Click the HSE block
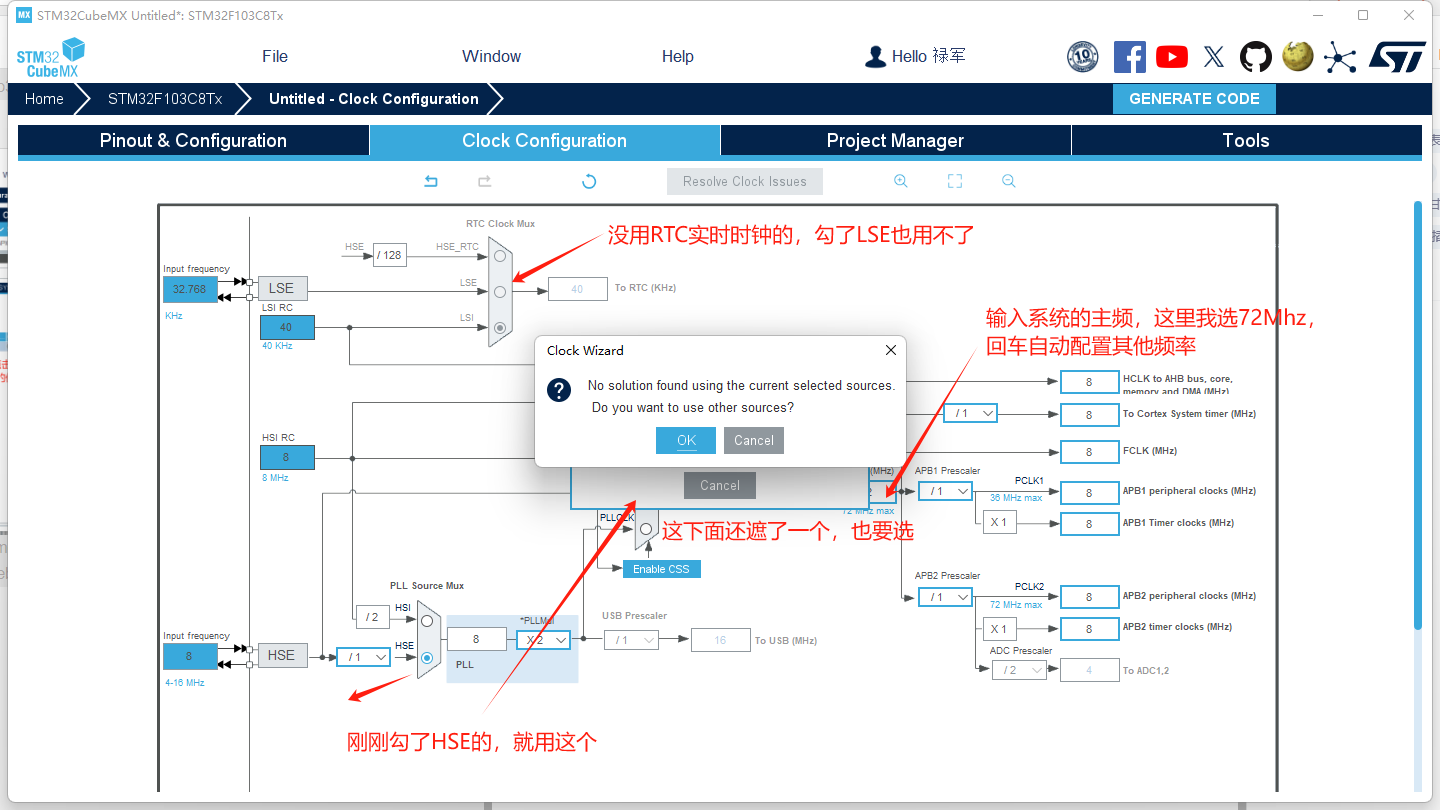Screen dimensions: 1440x810 (x=282, y=655)
